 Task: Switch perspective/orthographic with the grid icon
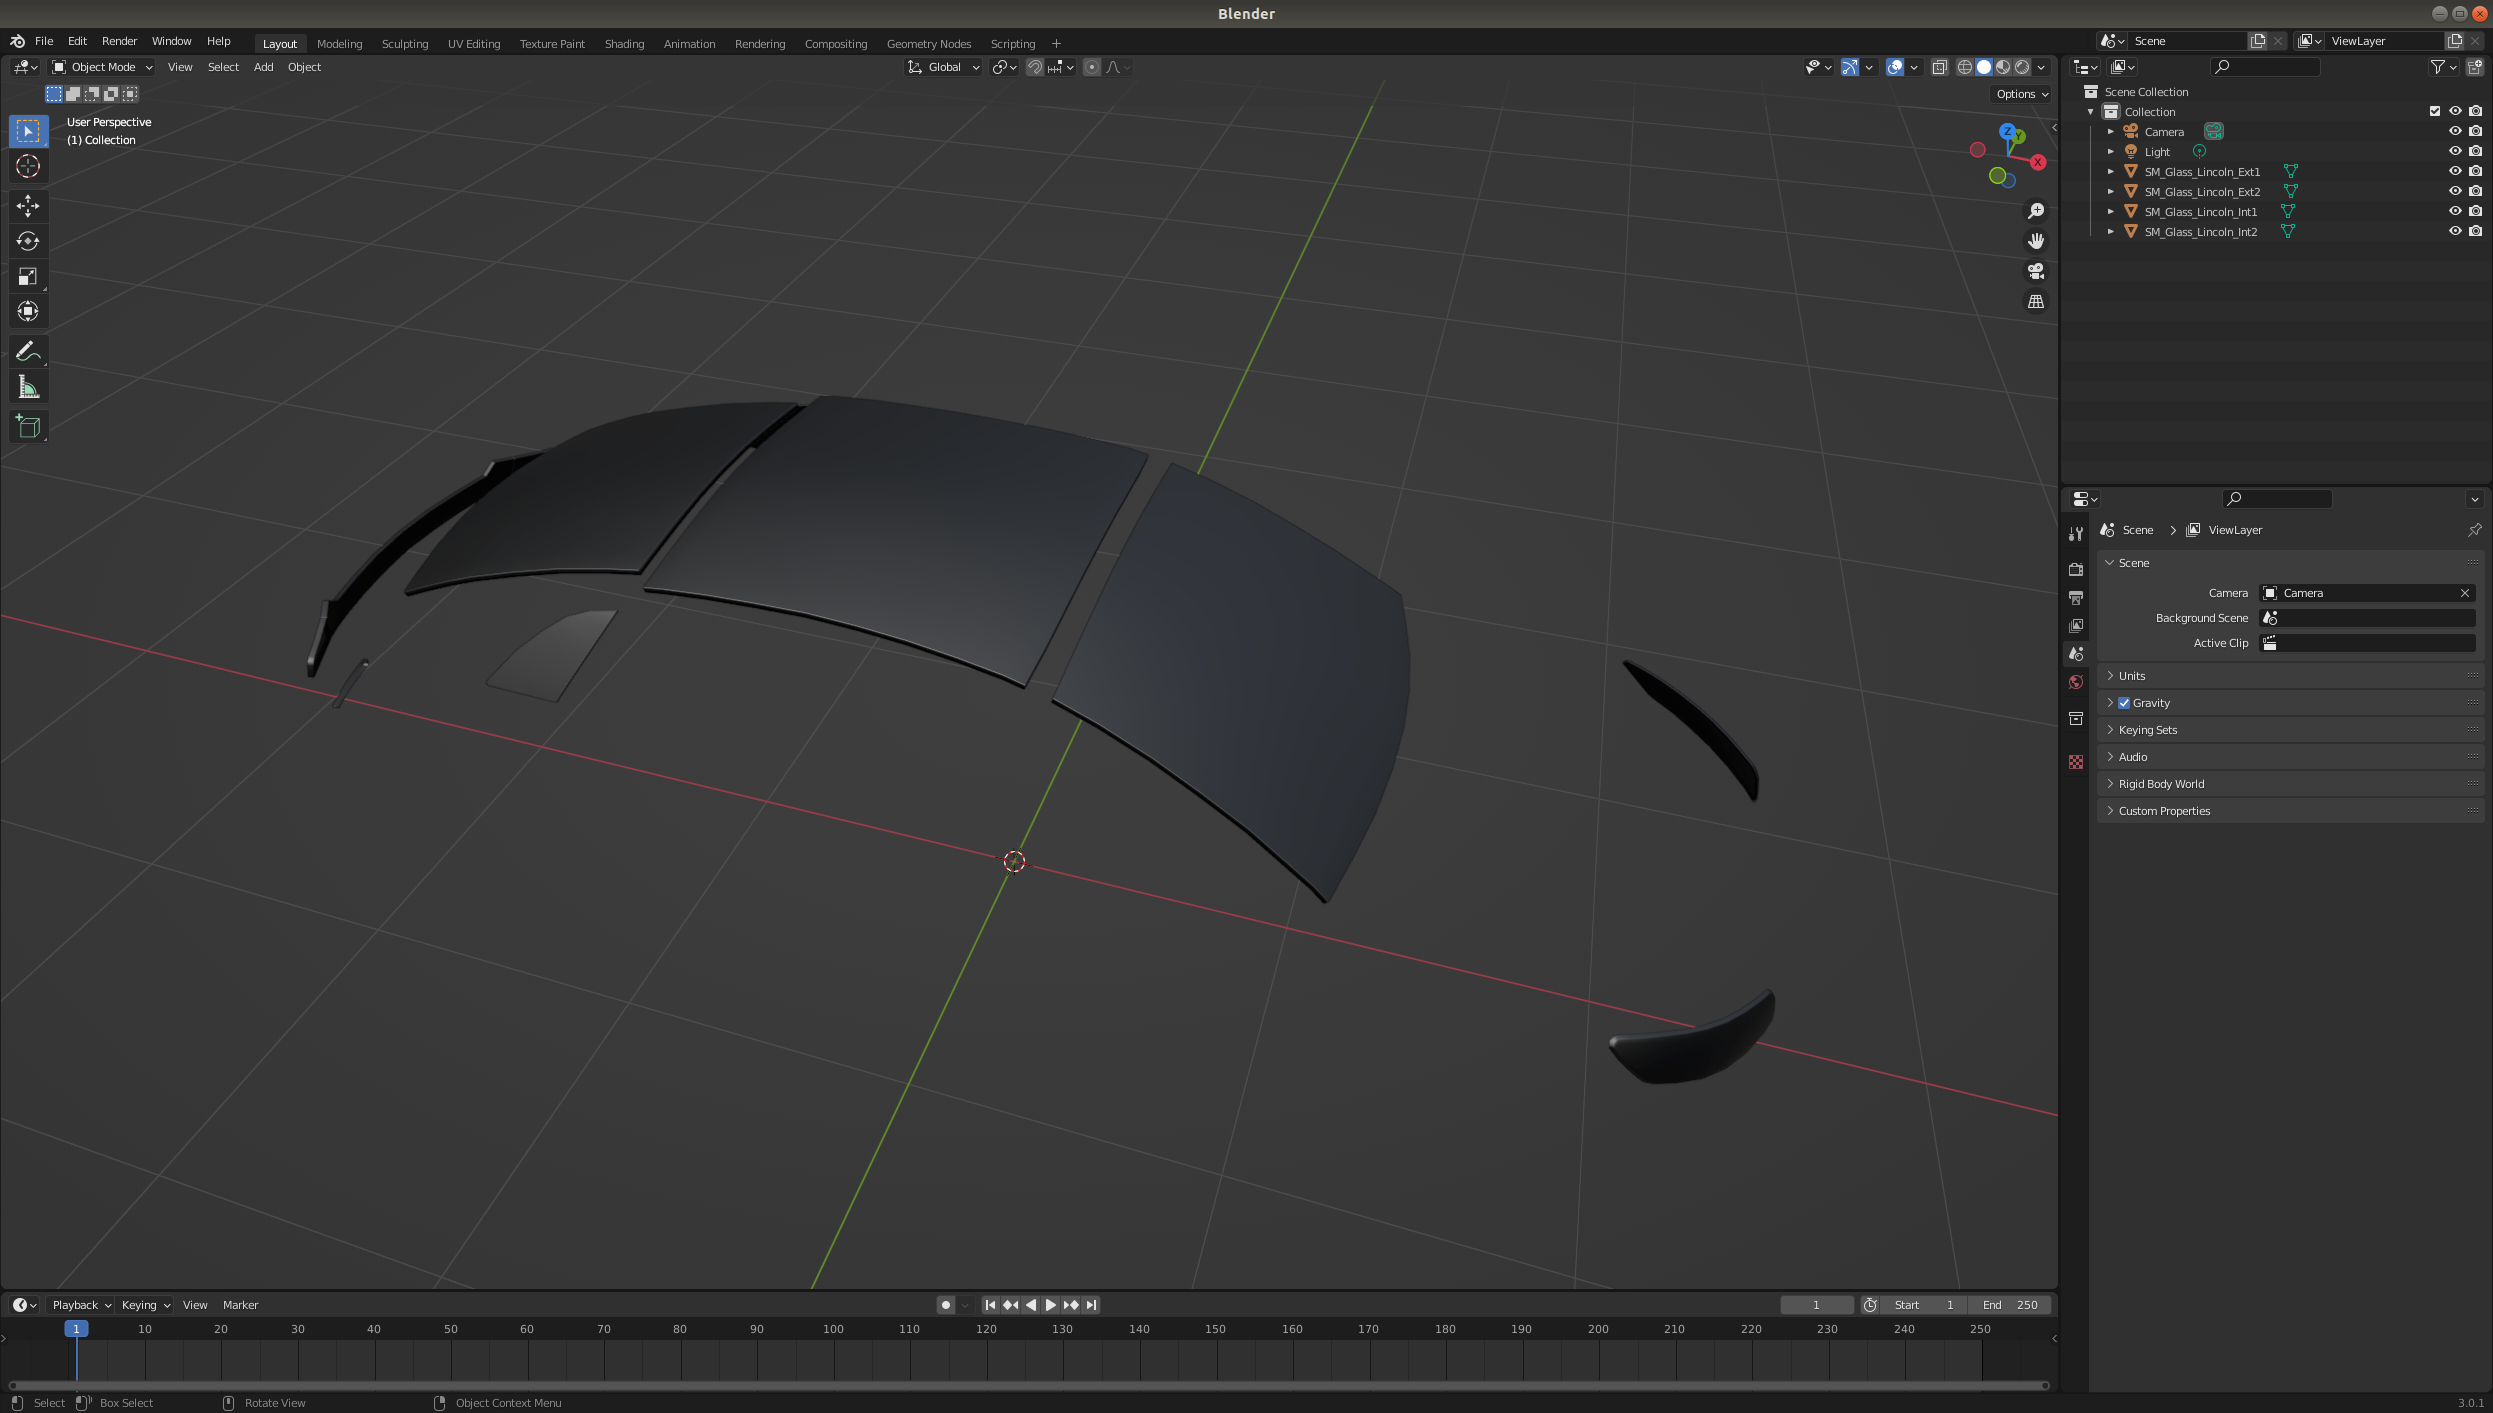point(2035,301)
